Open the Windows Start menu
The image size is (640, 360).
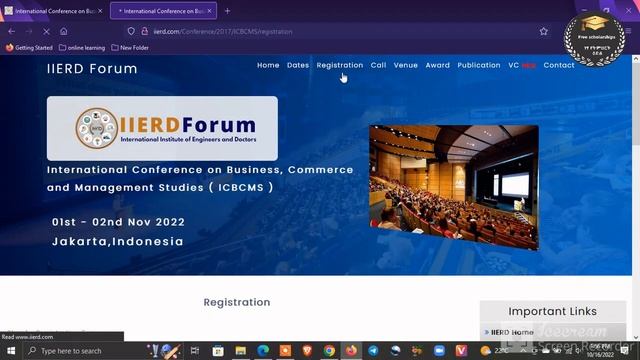11,351
